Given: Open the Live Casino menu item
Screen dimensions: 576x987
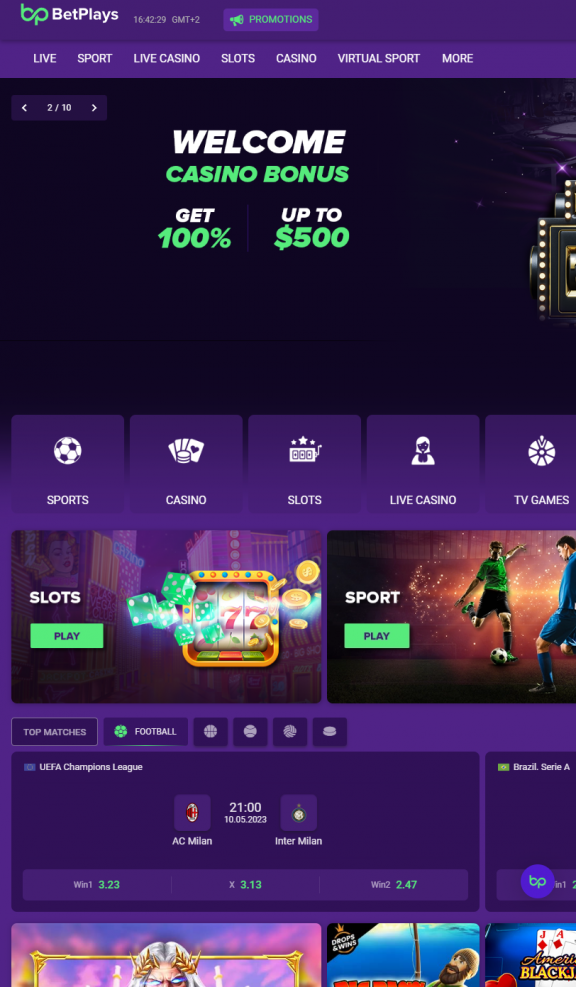Looking at the screenshot, I should pos(167,59).
